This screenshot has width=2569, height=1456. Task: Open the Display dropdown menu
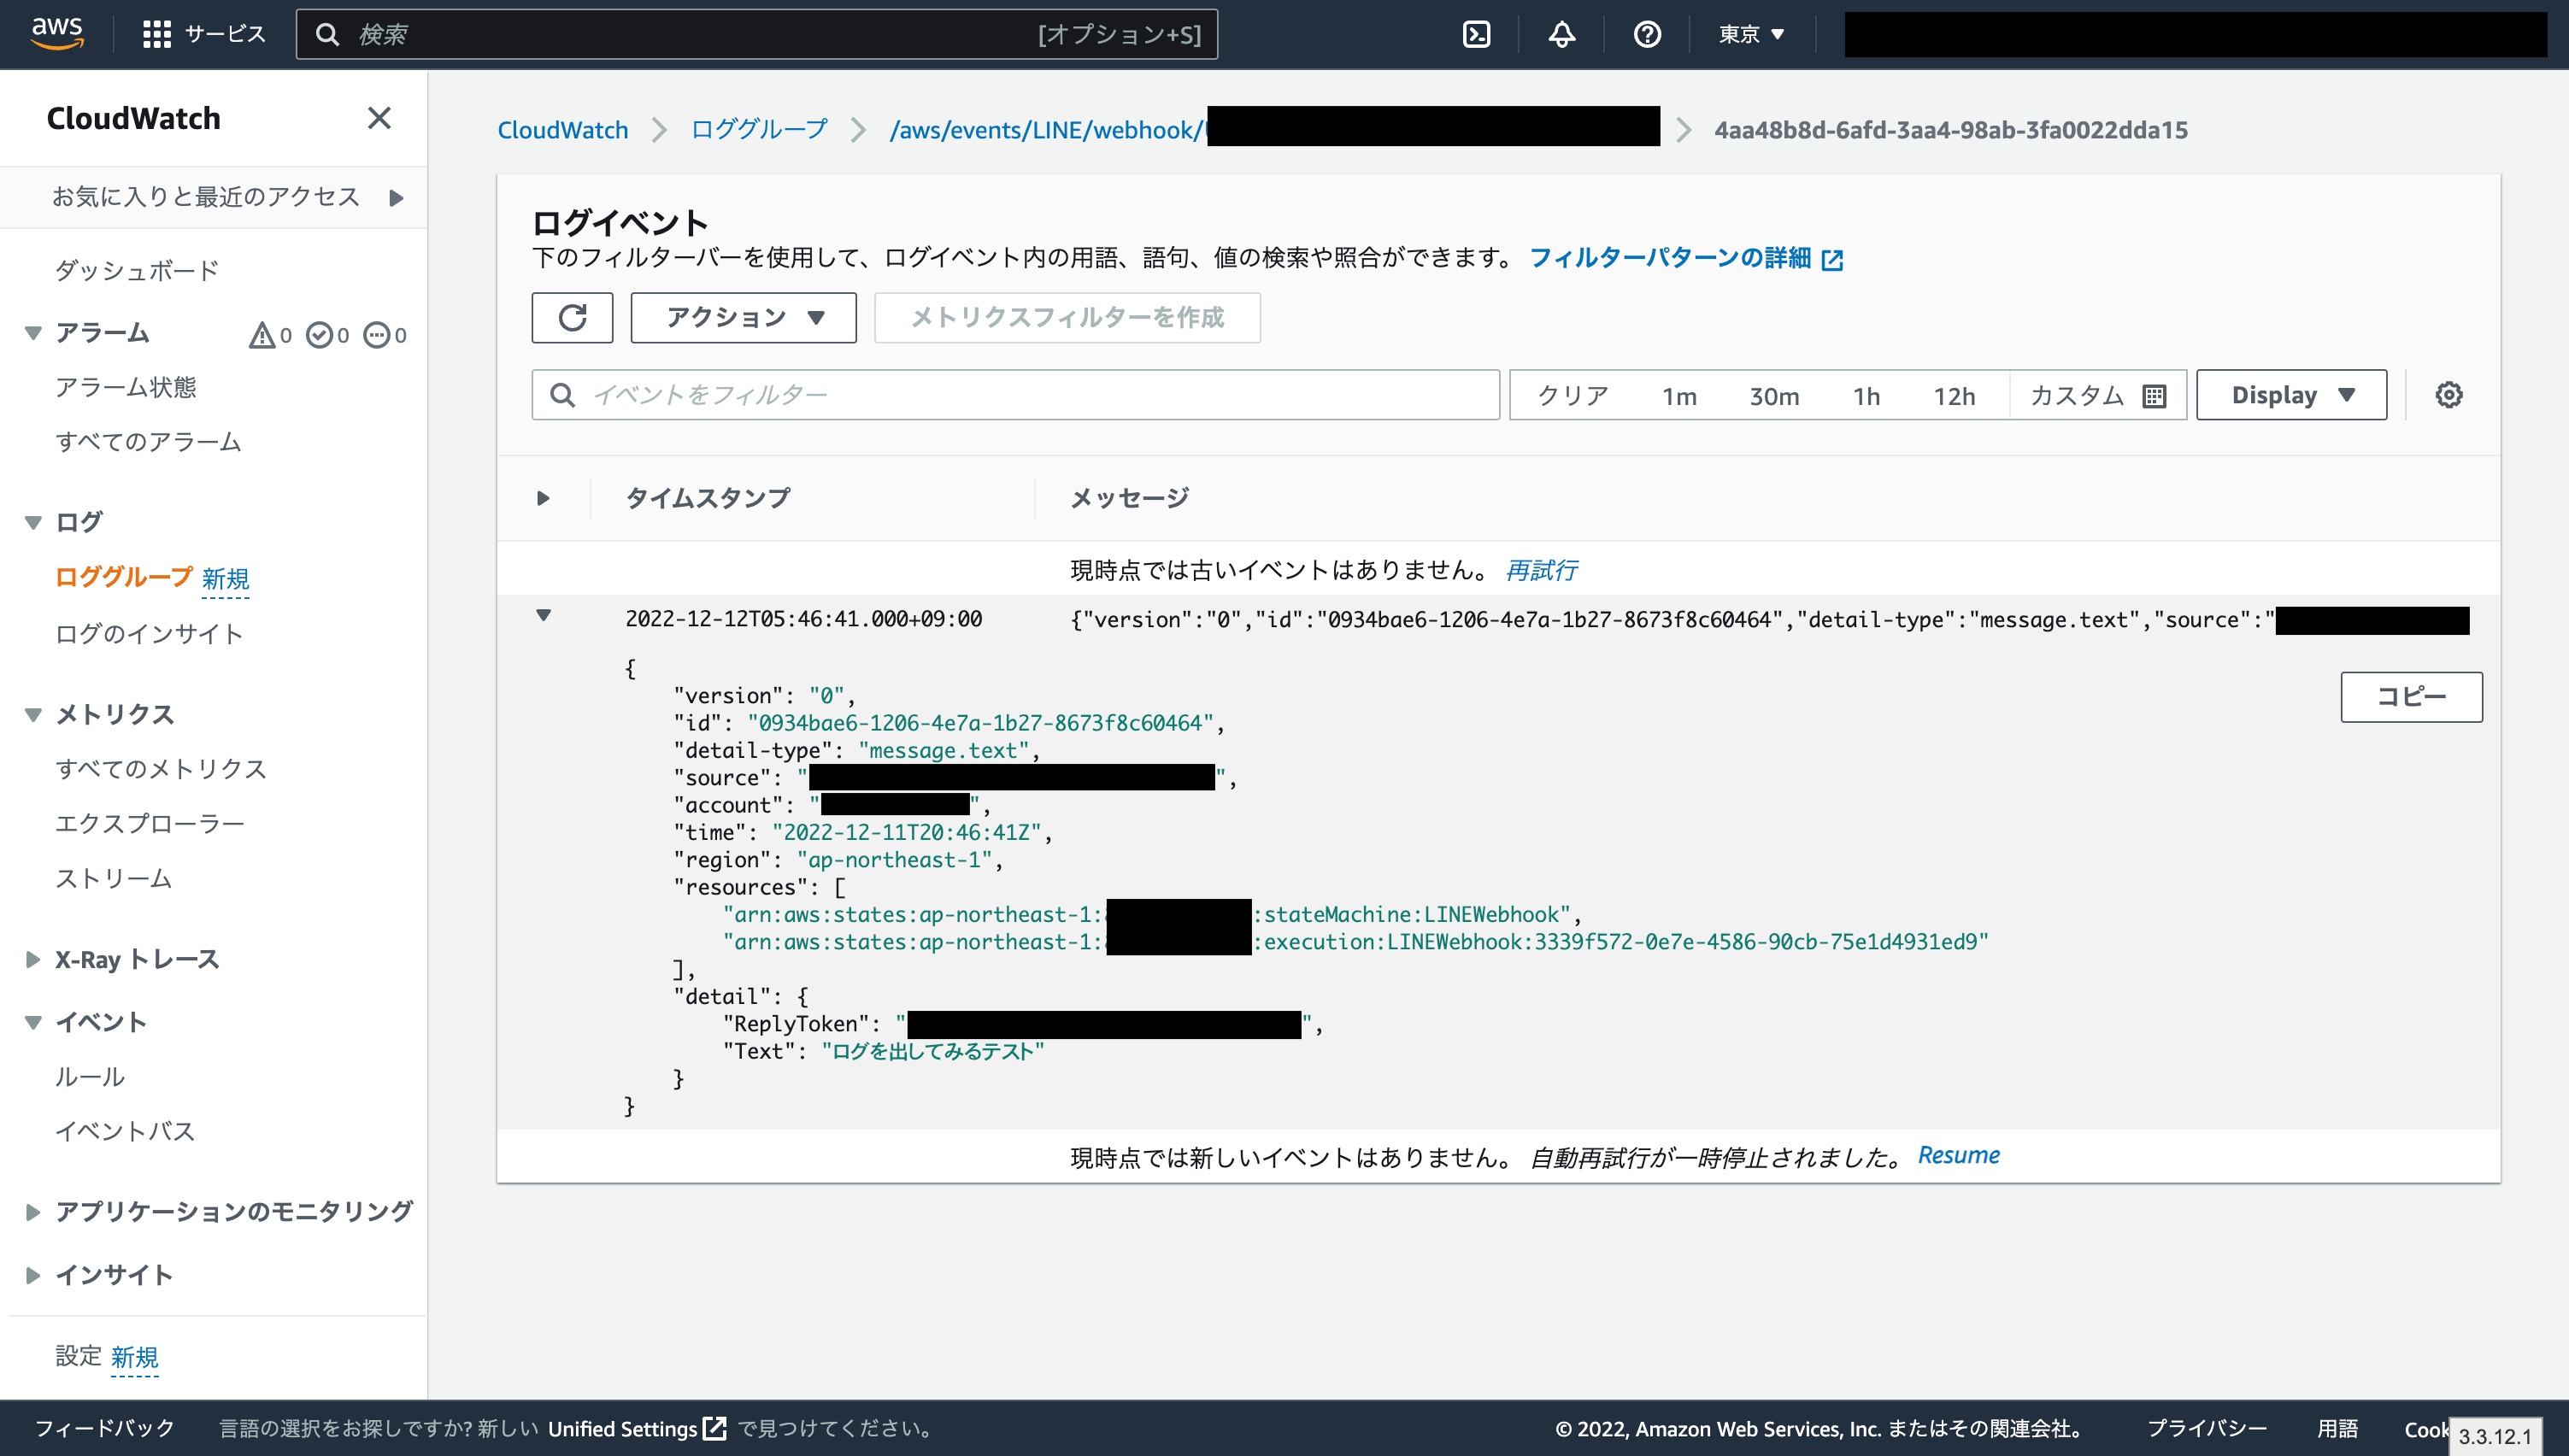2291,395
